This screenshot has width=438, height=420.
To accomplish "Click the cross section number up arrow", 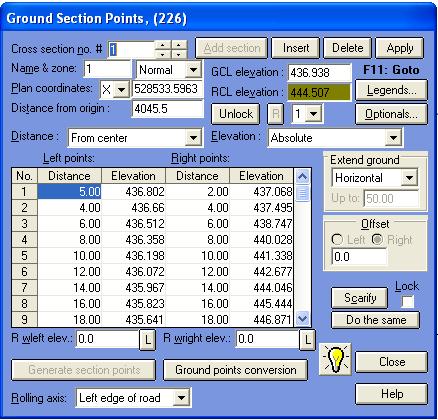I will pyautogui.click(x=163, y=45).
